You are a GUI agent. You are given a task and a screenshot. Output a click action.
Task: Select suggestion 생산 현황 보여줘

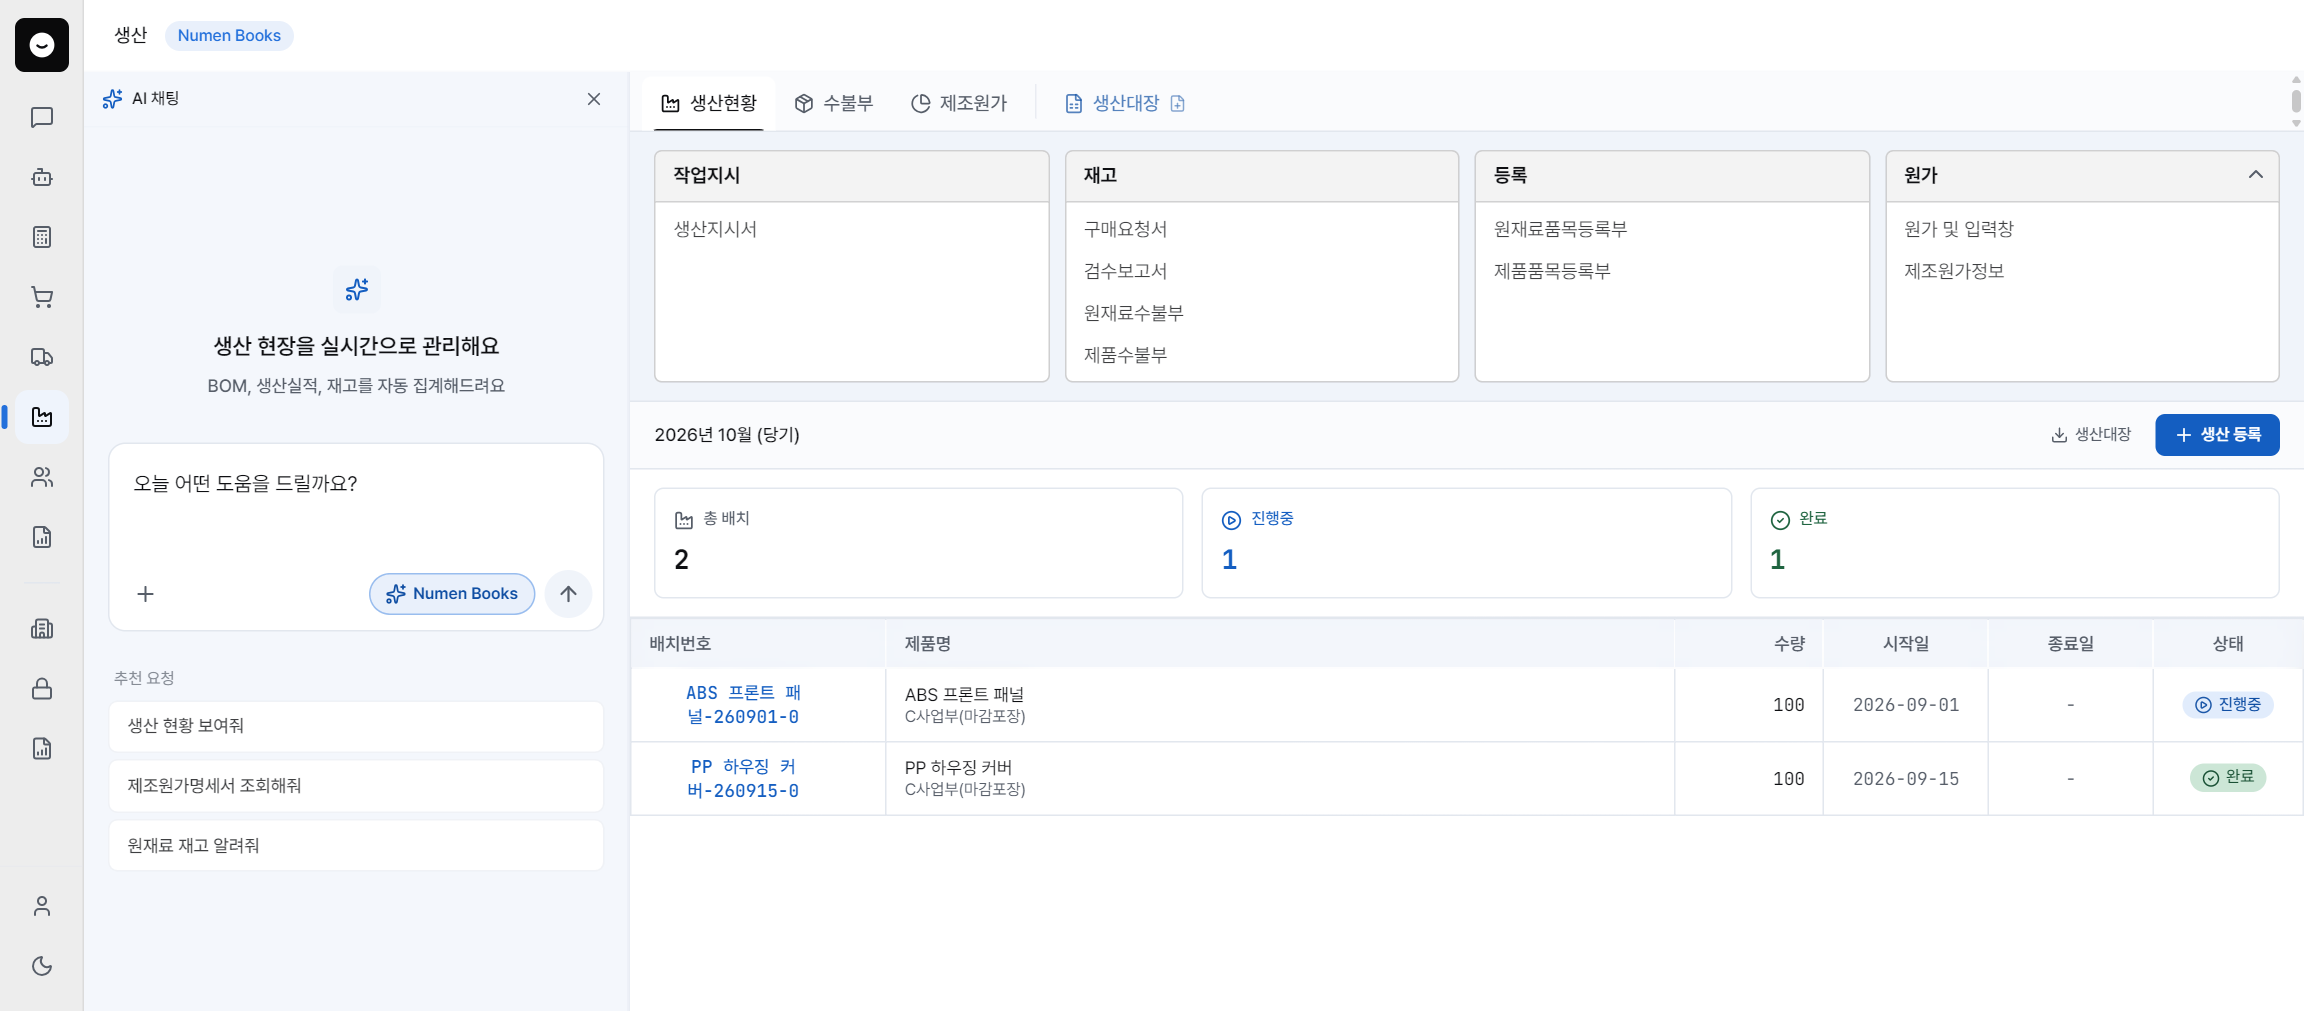(356, 726)
